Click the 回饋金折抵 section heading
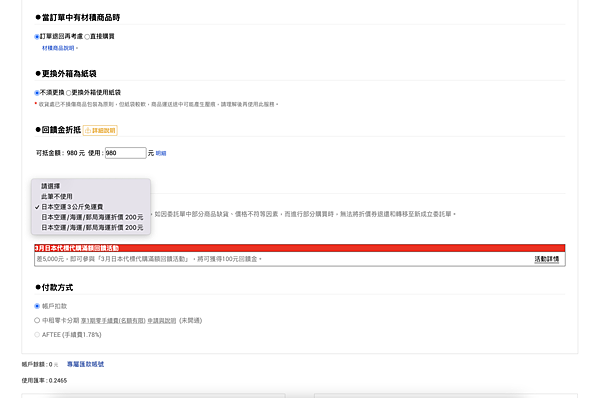This screenshot has width=600, height=398. tap(58, 130)
